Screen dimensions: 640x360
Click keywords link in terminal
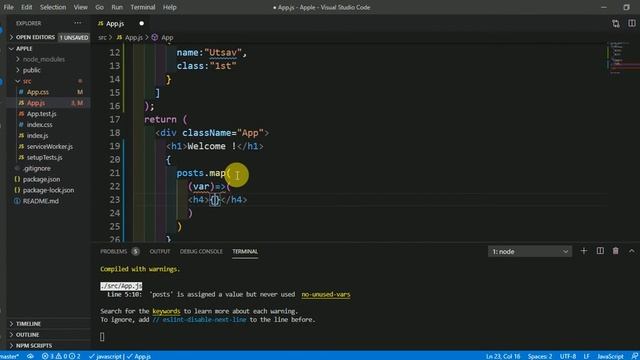click(166, 311)
